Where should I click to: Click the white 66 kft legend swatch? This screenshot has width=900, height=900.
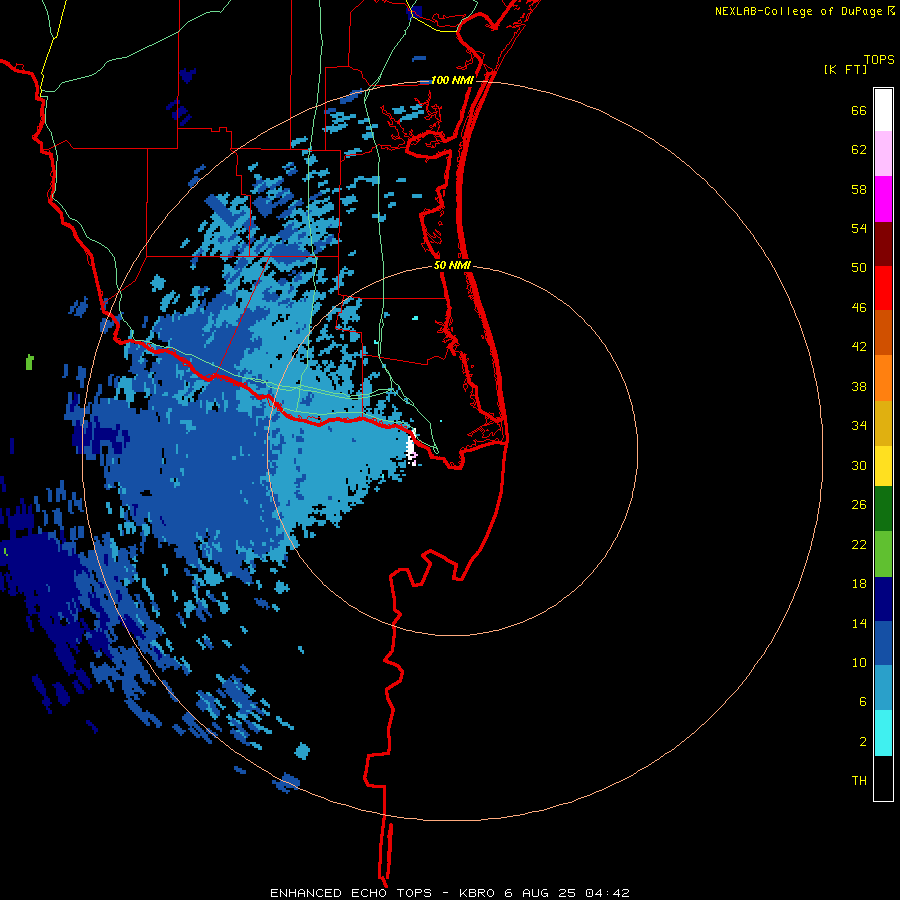tap(883, 110)
